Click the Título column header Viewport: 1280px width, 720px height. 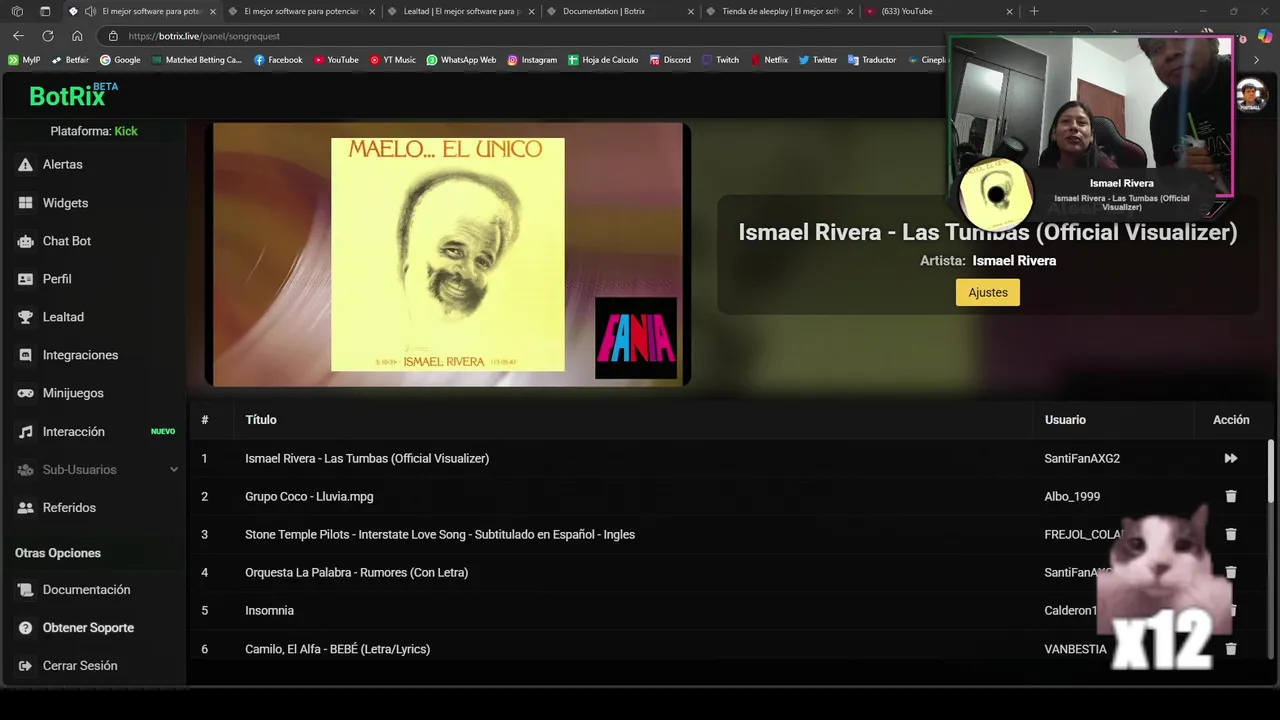[x=261, y=420]
